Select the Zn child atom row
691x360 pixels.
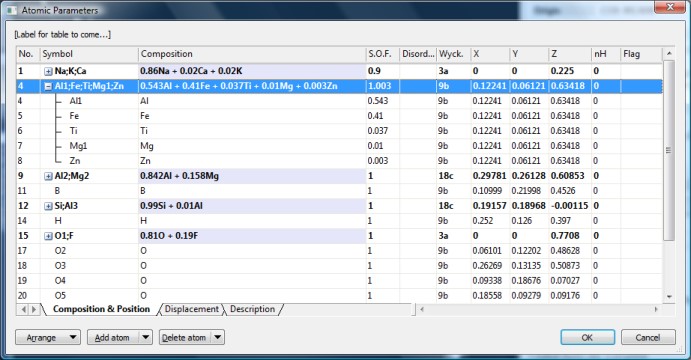[x=339, y=161]
